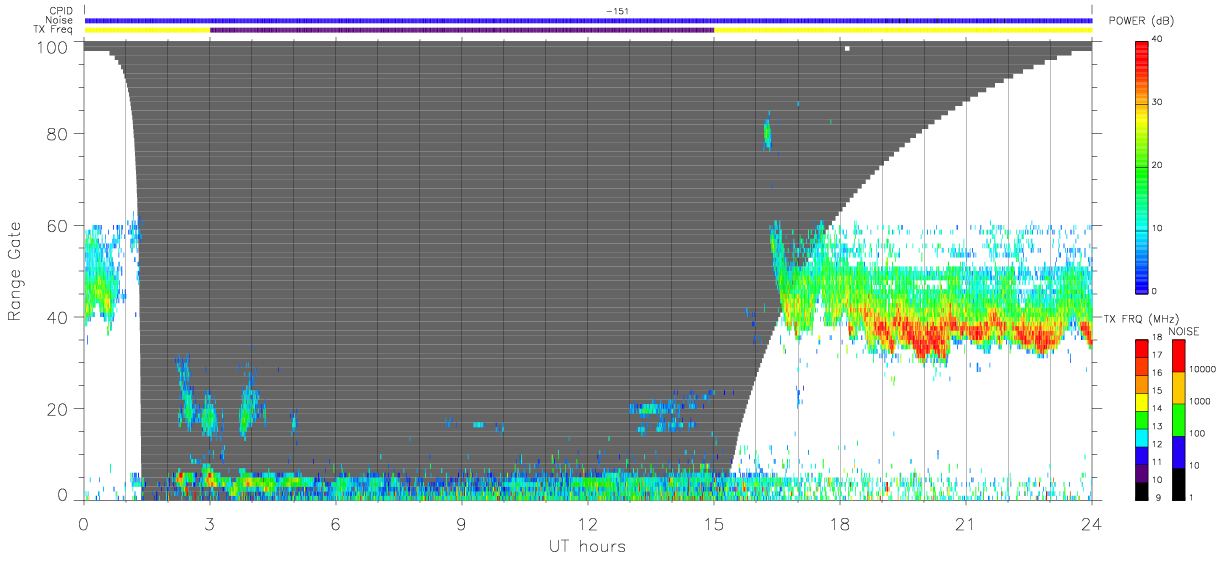Pick the cyan 12-13 MHz TX FRQ swatch
This screenshot has height=567, width=1228.
[1142, 436]
